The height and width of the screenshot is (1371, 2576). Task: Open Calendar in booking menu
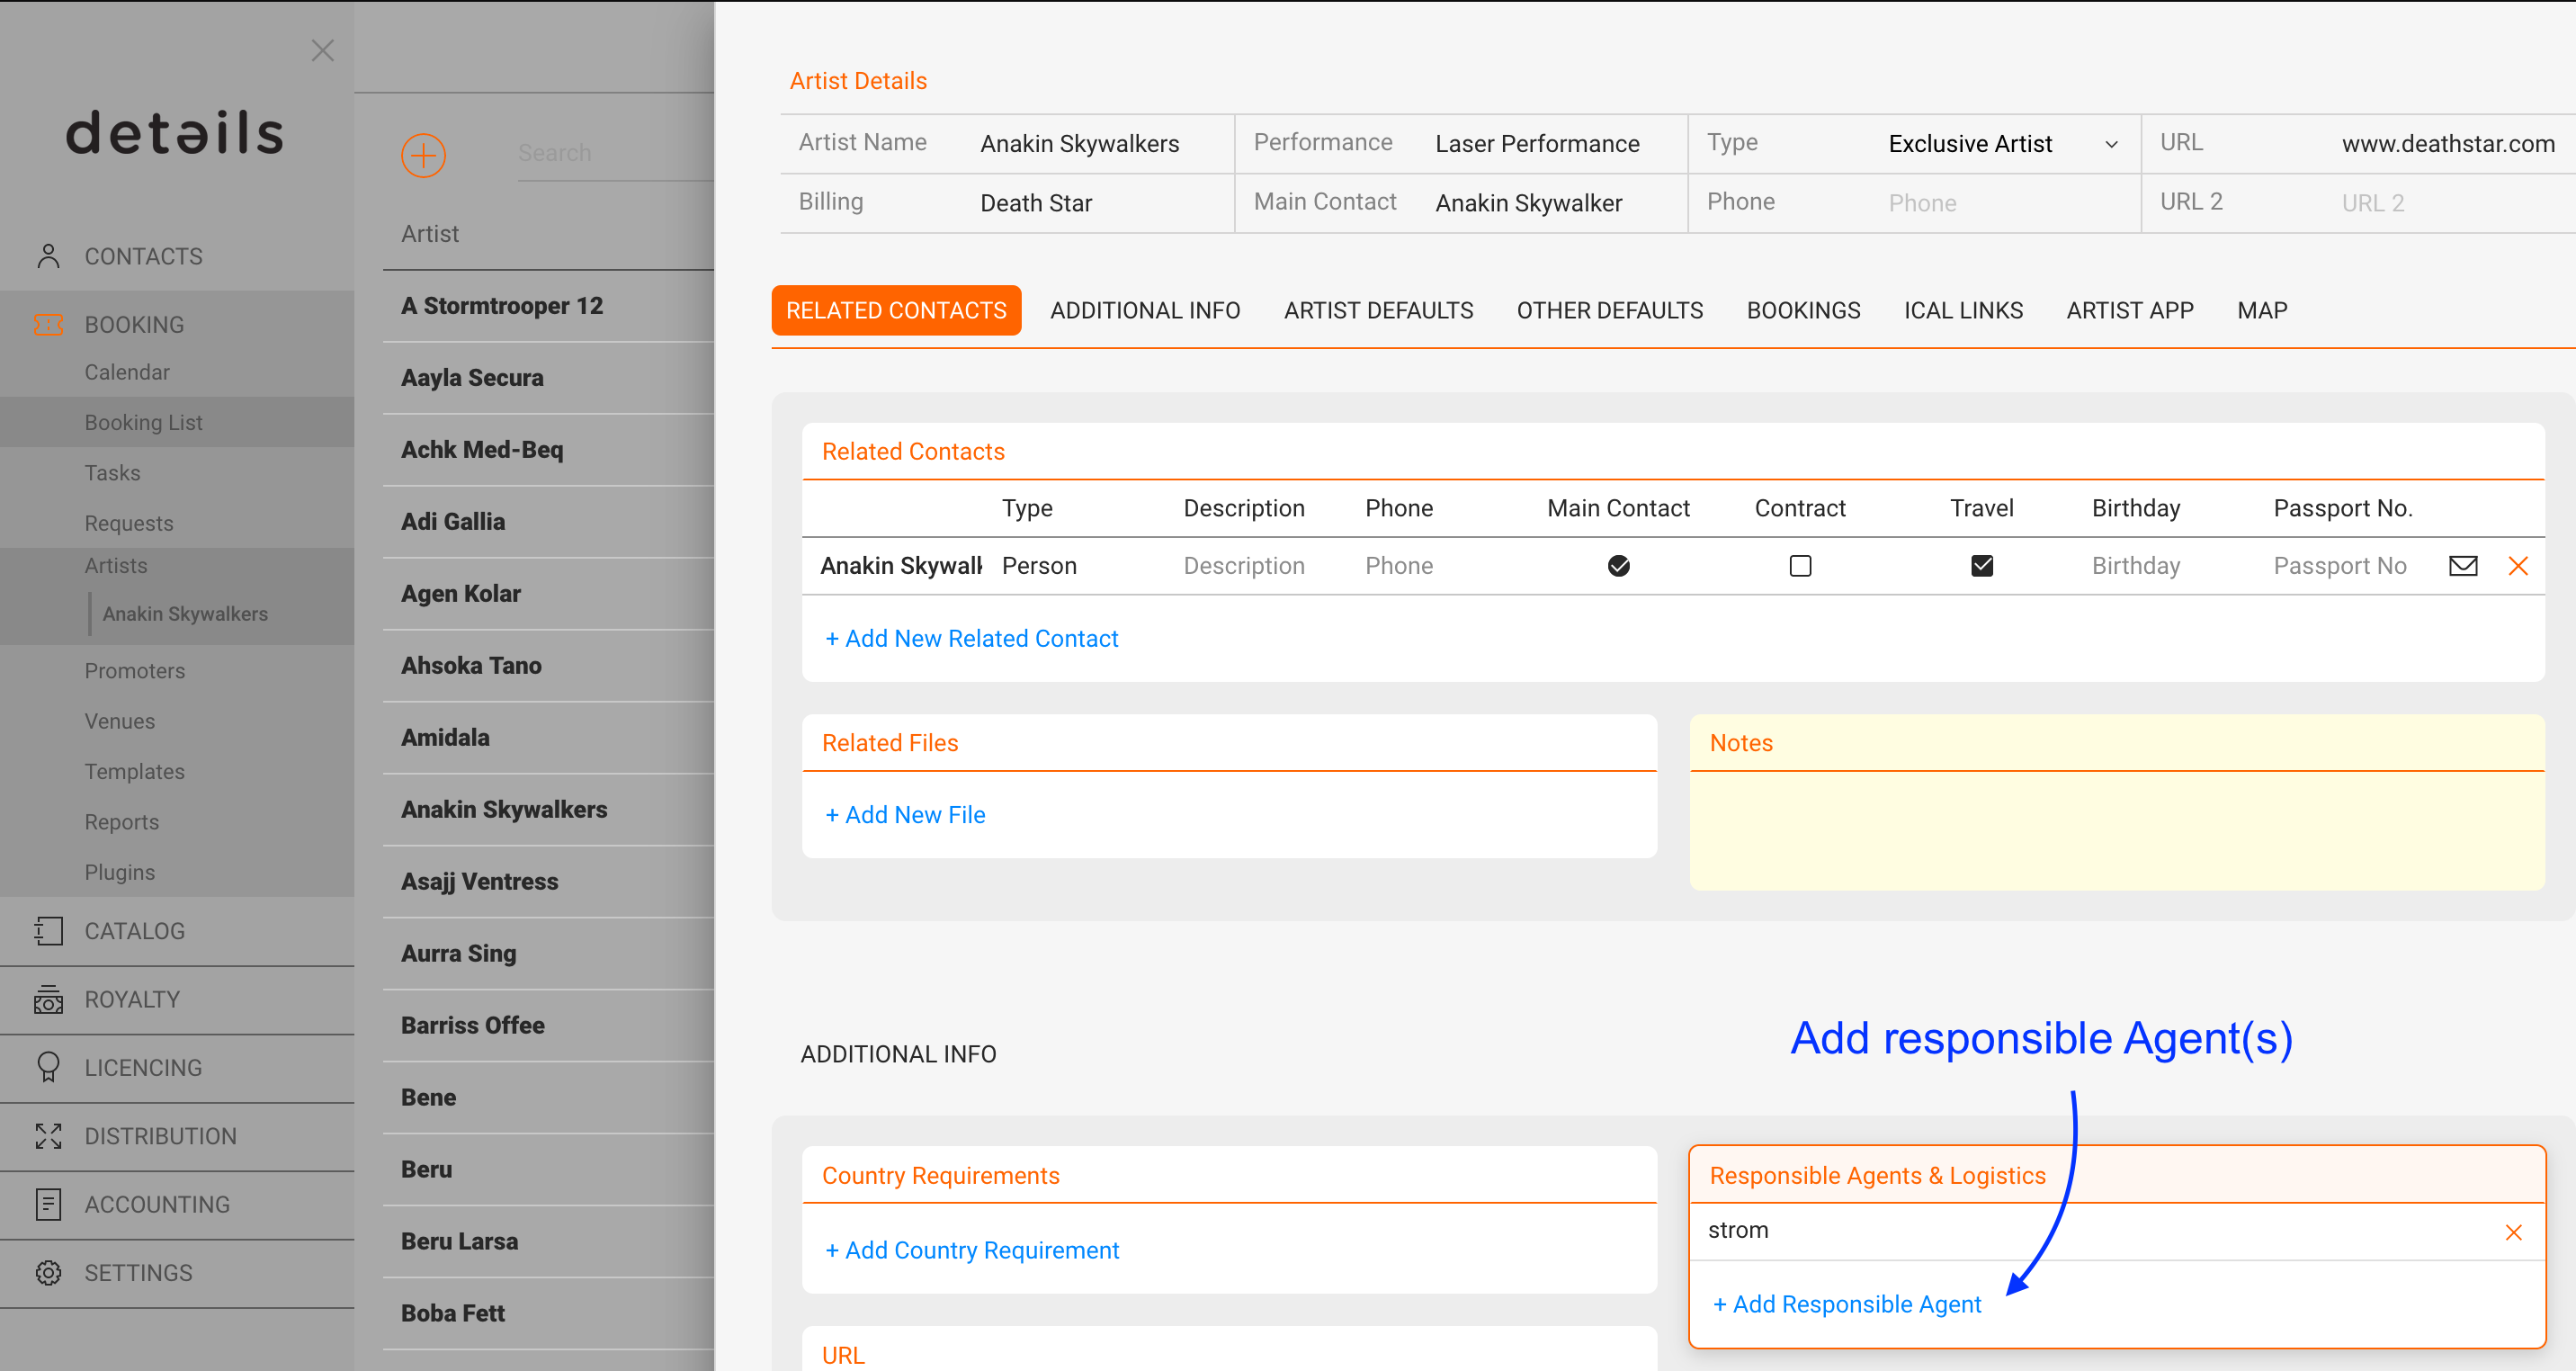coord(127,372)
